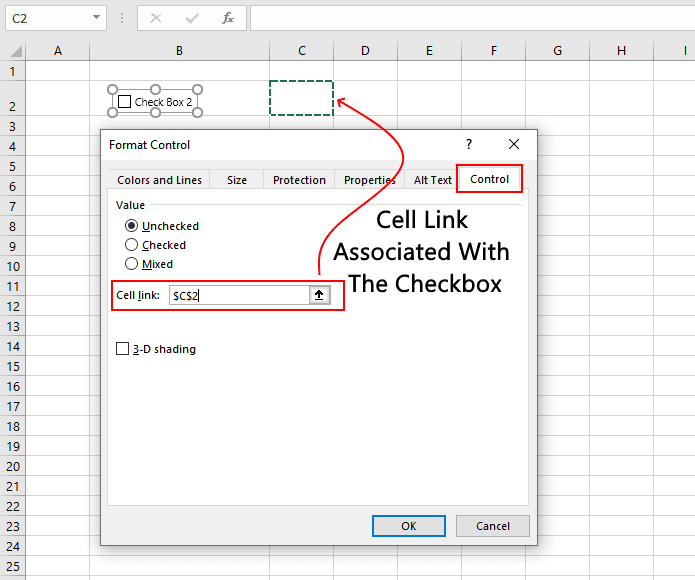Select row 15 header
695x580 pixels.
12,366
